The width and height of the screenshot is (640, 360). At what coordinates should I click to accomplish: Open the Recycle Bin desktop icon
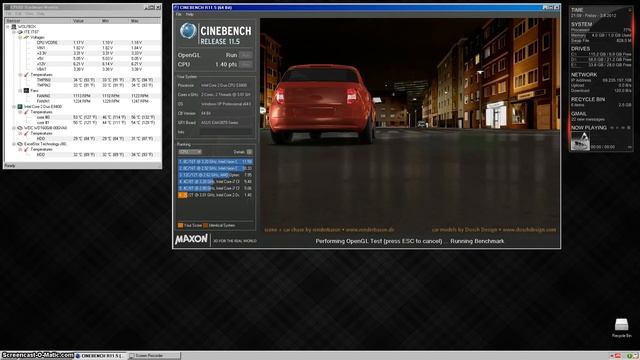coord(621,328)
